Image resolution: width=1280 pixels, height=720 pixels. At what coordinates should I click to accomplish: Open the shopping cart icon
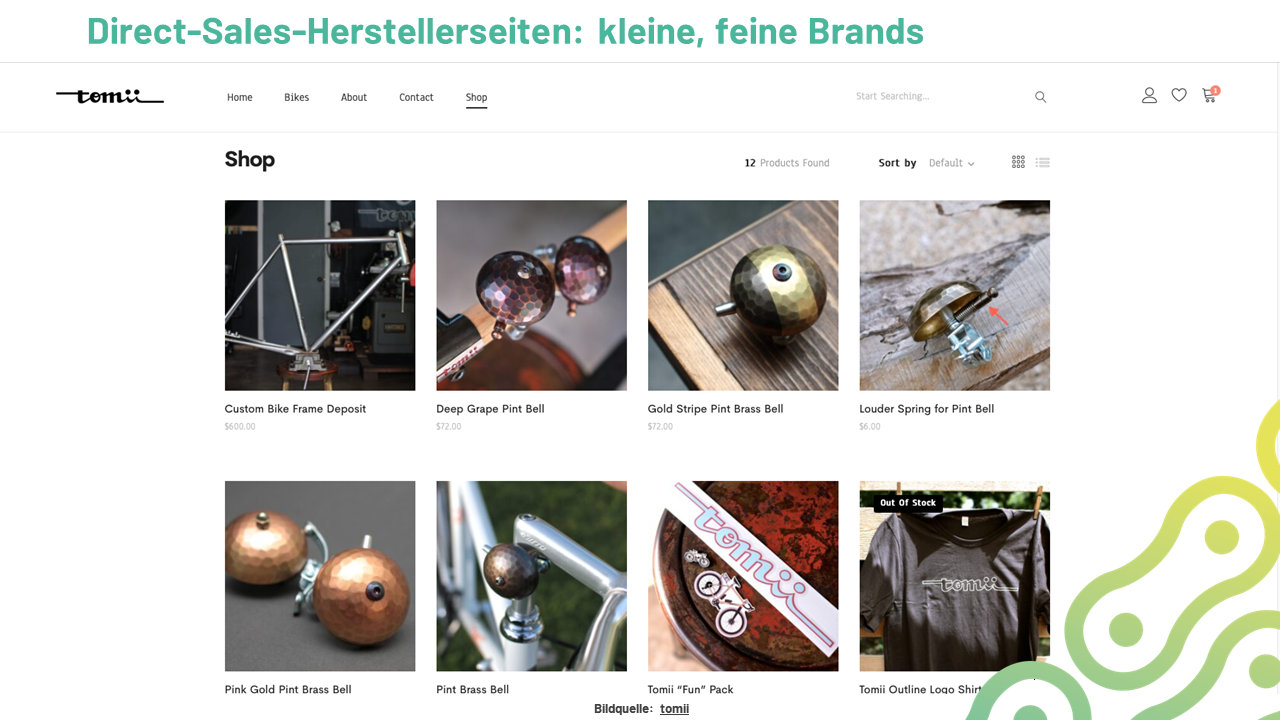coord(1210,95)
